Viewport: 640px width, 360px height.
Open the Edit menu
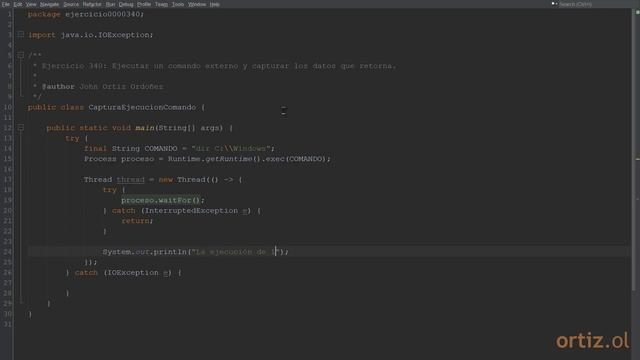click(18, 4)
